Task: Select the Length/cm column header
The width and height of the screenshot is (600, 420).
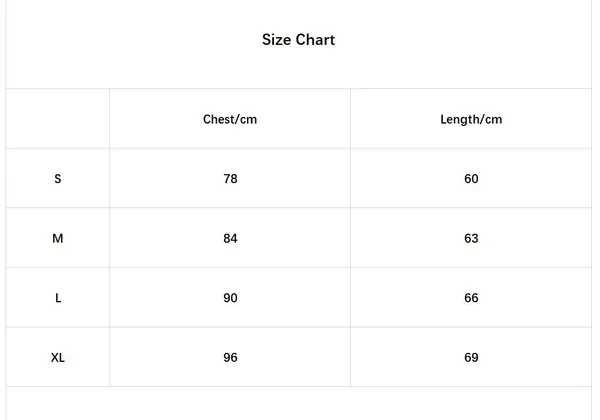Action: [x=471, y=119]
